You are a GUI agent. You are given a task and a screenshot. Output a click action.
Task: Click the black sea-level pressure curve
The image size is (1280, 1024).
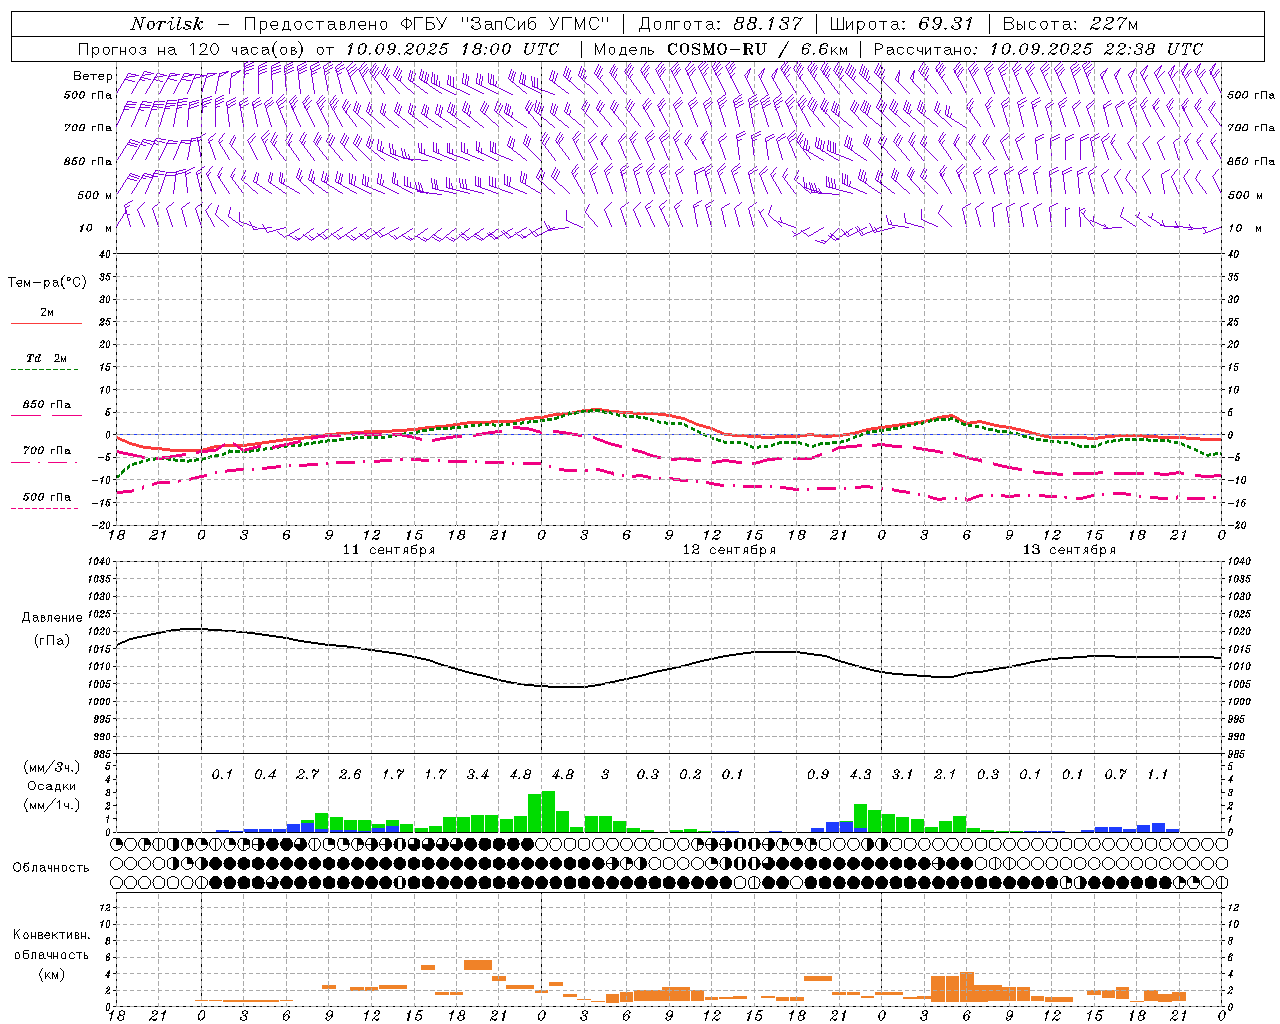[670, 670]
